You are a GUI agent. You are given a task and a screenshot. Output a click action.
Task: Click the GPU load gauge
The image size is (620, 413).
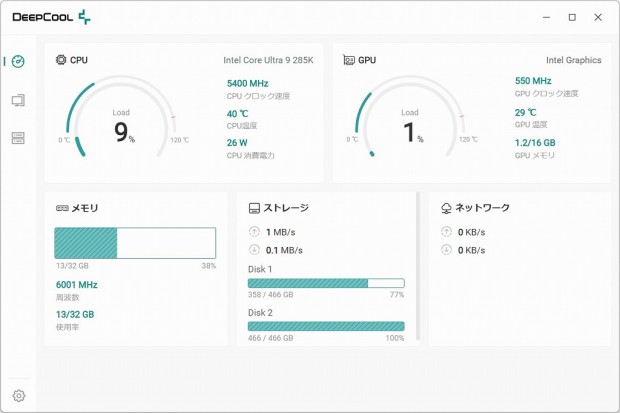[x=409, y=125]
